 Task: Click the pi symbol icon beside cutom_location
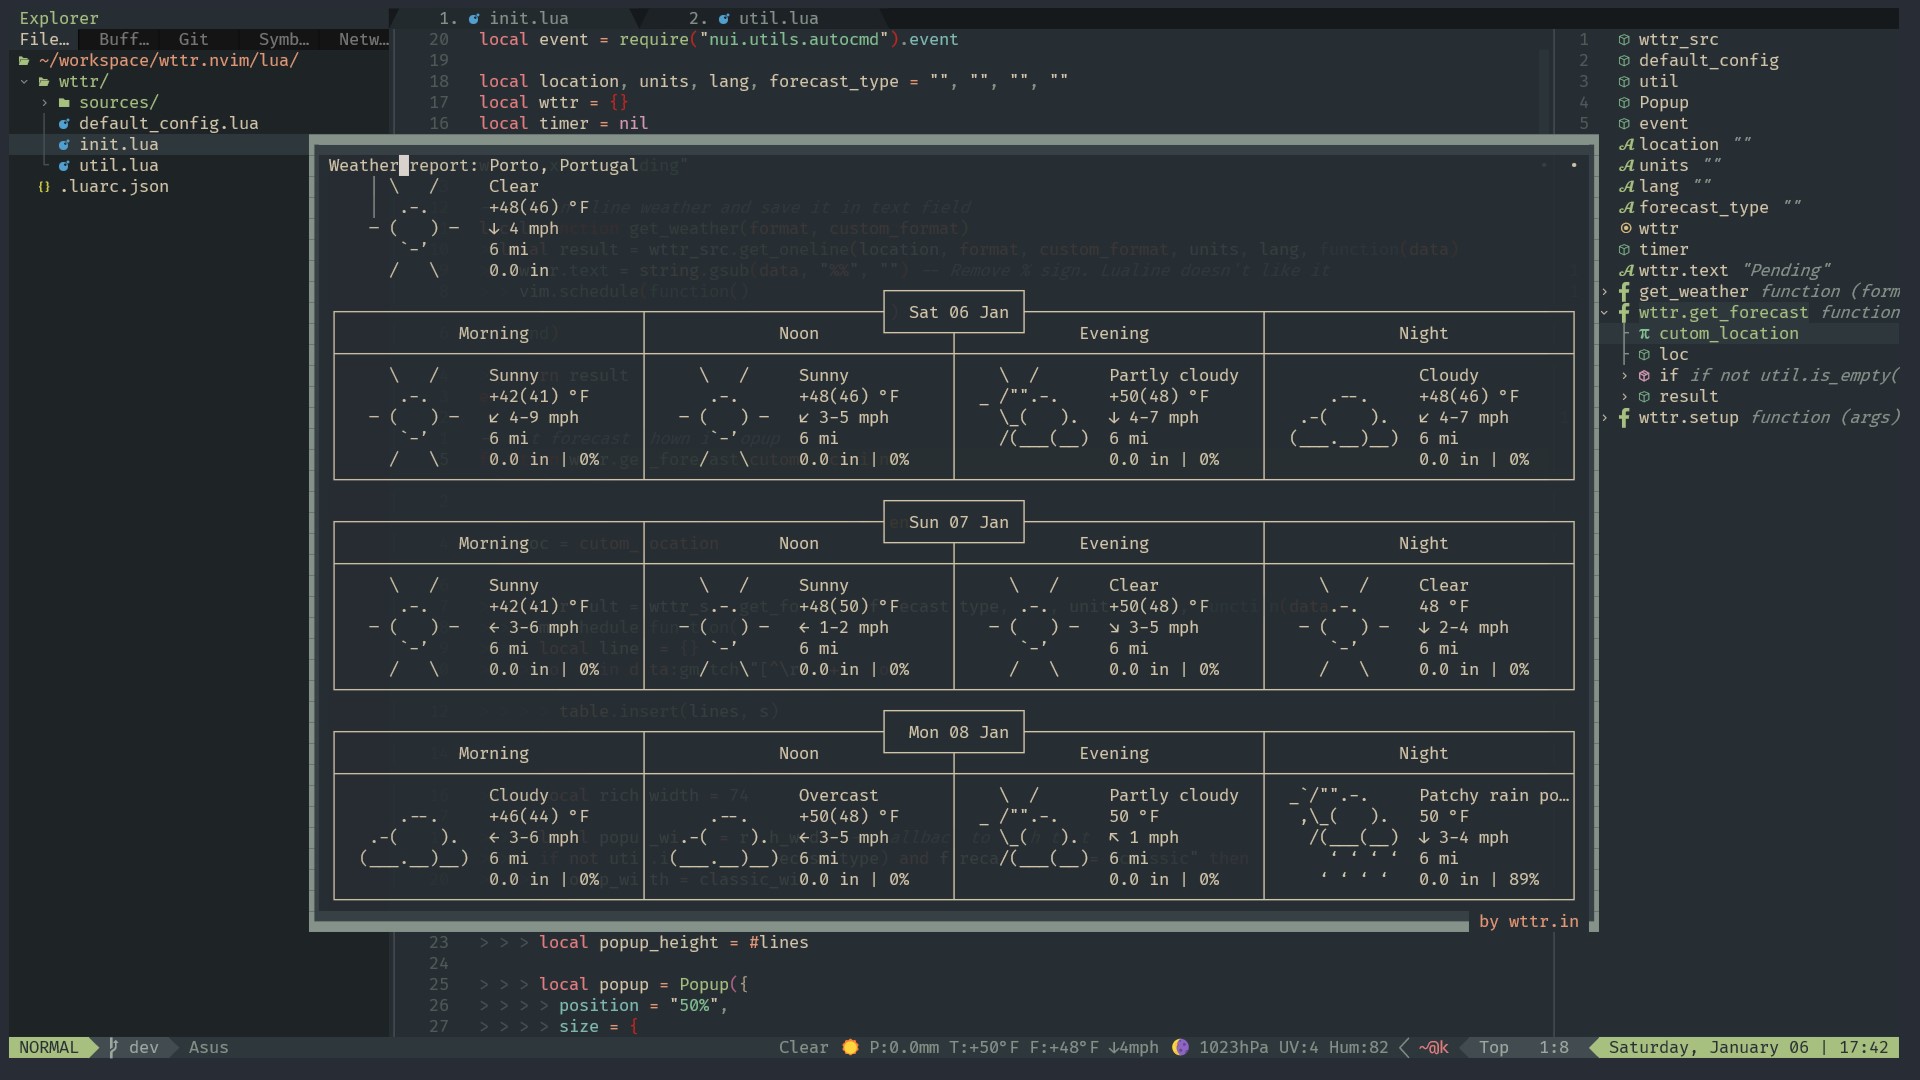[x=1644, y=334]
